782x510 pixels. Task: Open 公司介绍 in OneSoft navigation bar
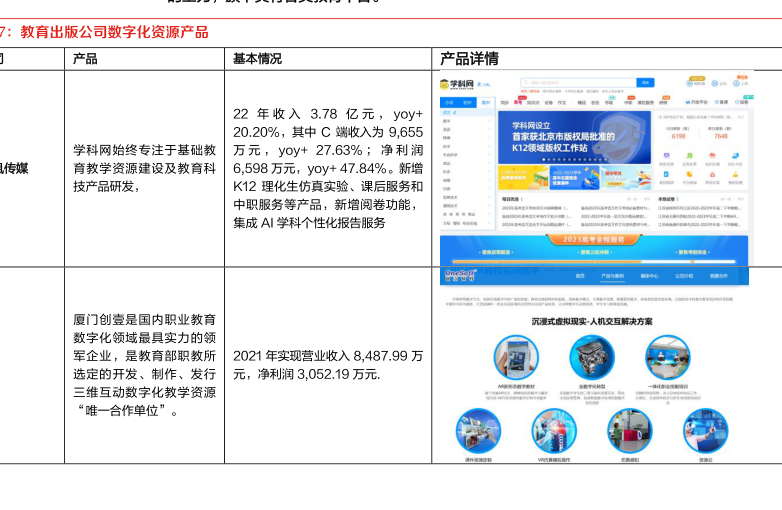684,276
